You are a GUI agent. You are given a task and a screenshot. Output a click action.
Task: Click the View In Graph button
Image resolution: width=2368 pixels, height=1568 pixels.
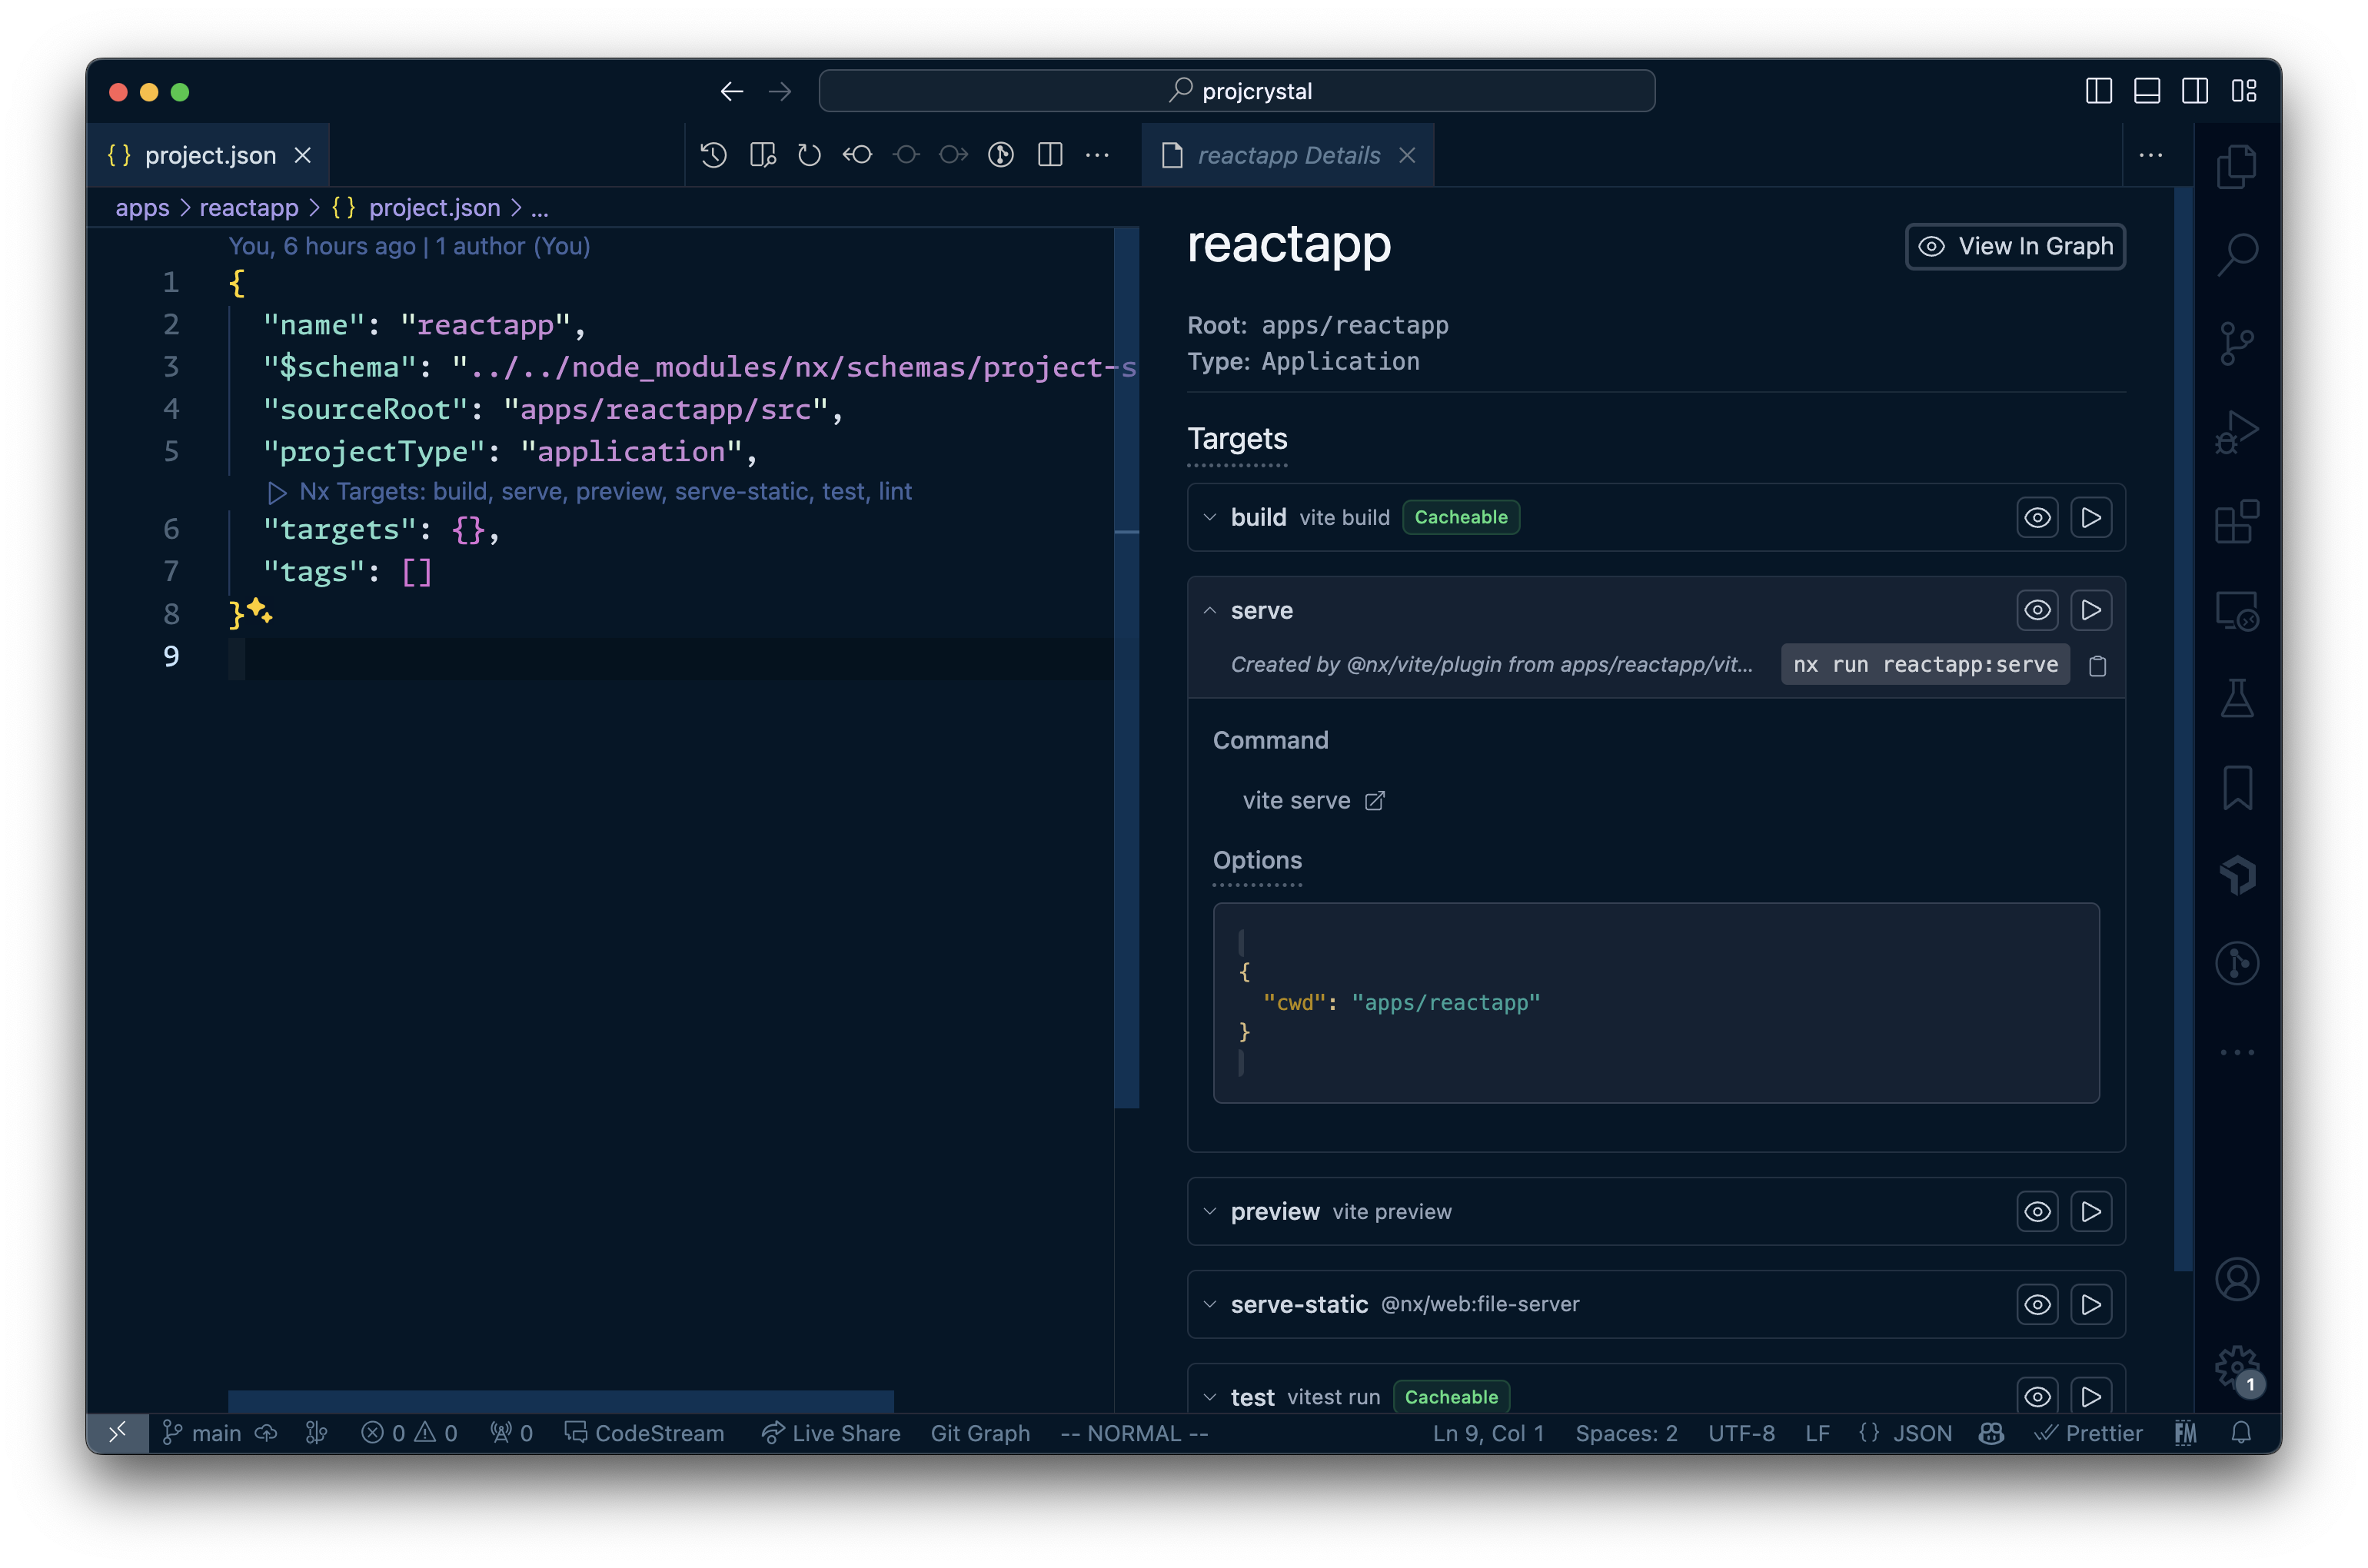click(2015, 246)
